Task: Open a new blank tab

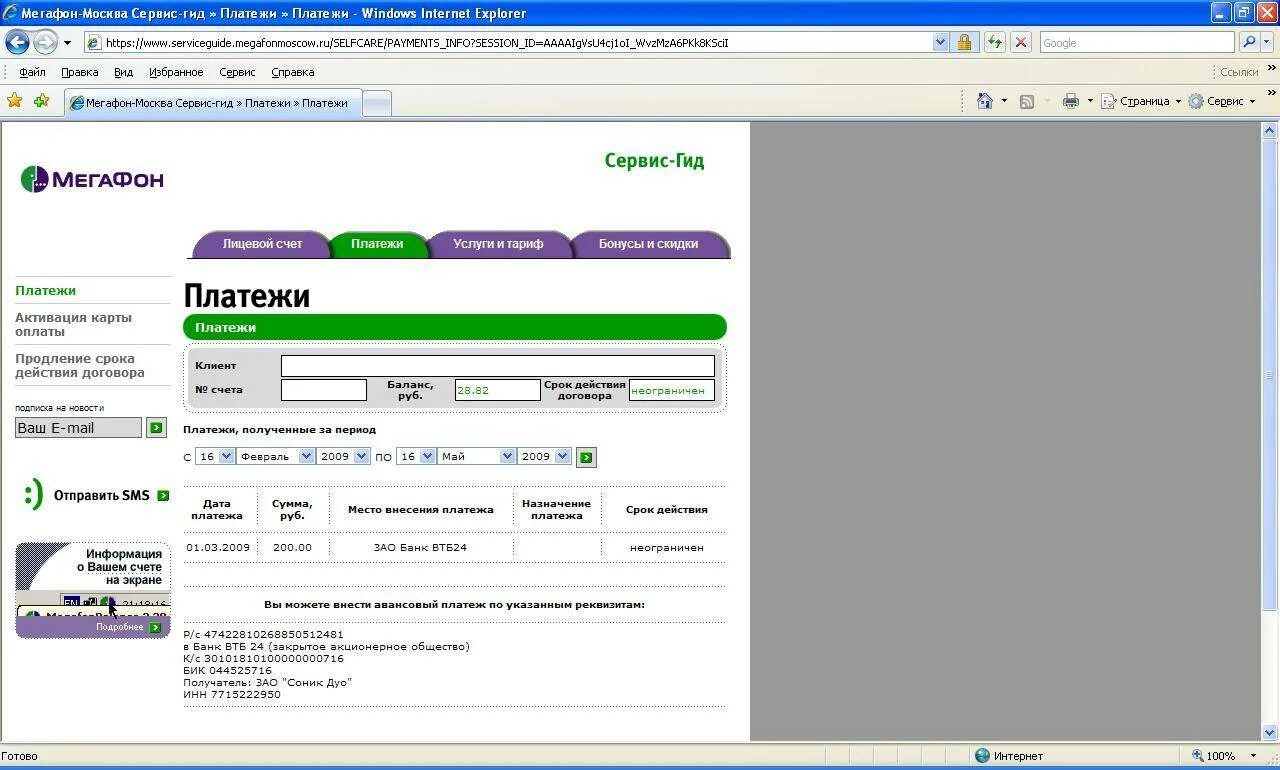Action: coord(376,103)
